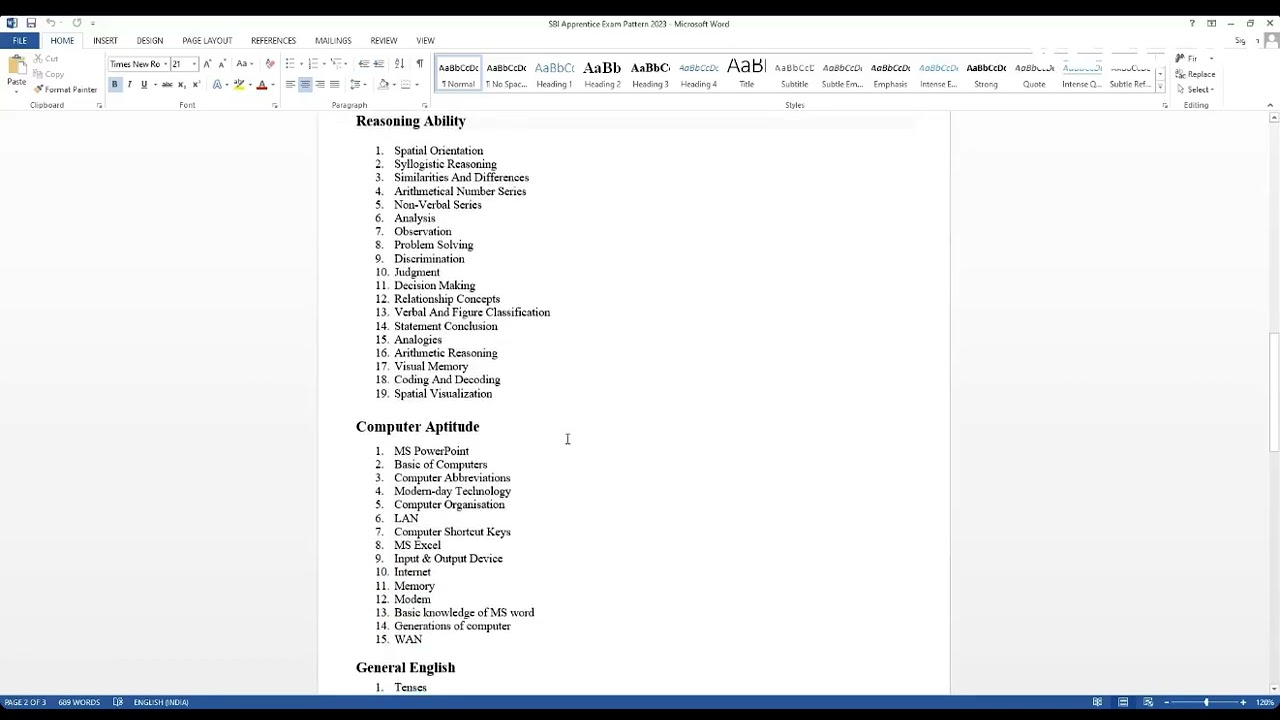
Task: Switch to the DESIGN tab
Action: [x=150, y=41]
